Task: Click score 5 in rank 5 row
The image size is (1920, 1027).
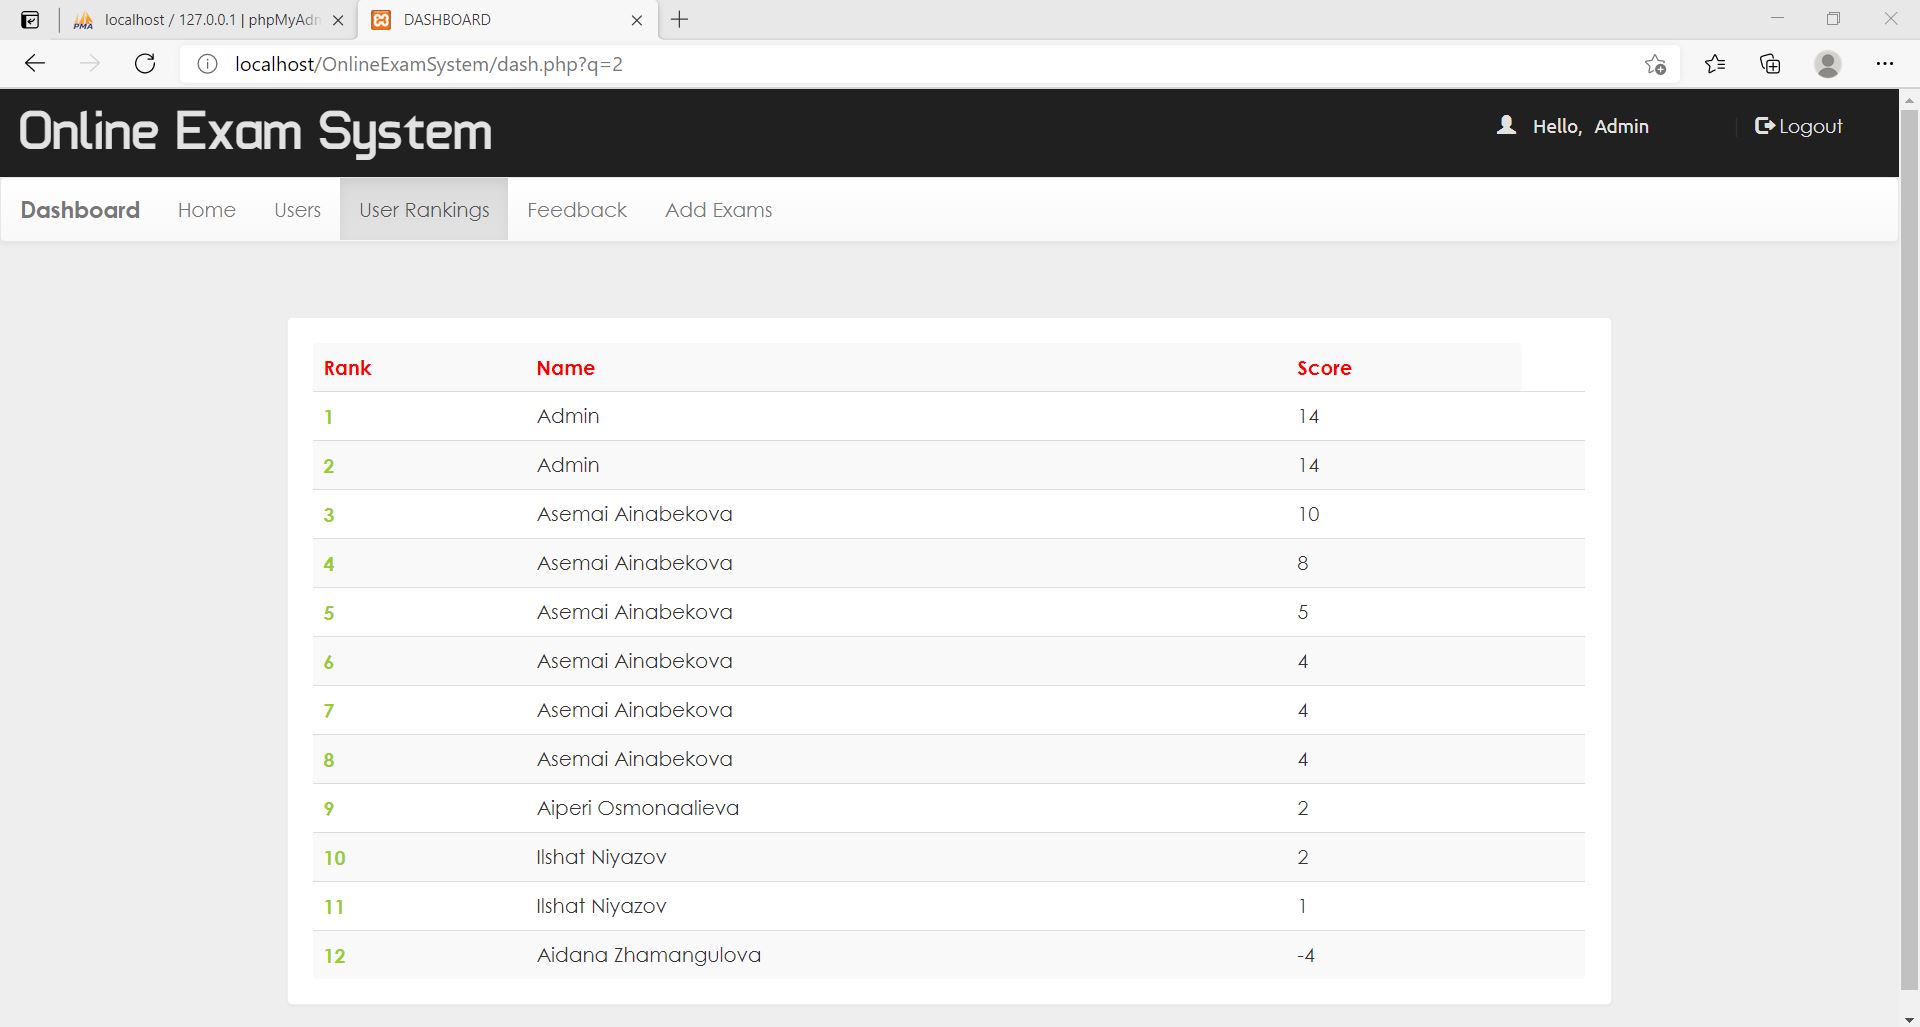Action: 1303,612
